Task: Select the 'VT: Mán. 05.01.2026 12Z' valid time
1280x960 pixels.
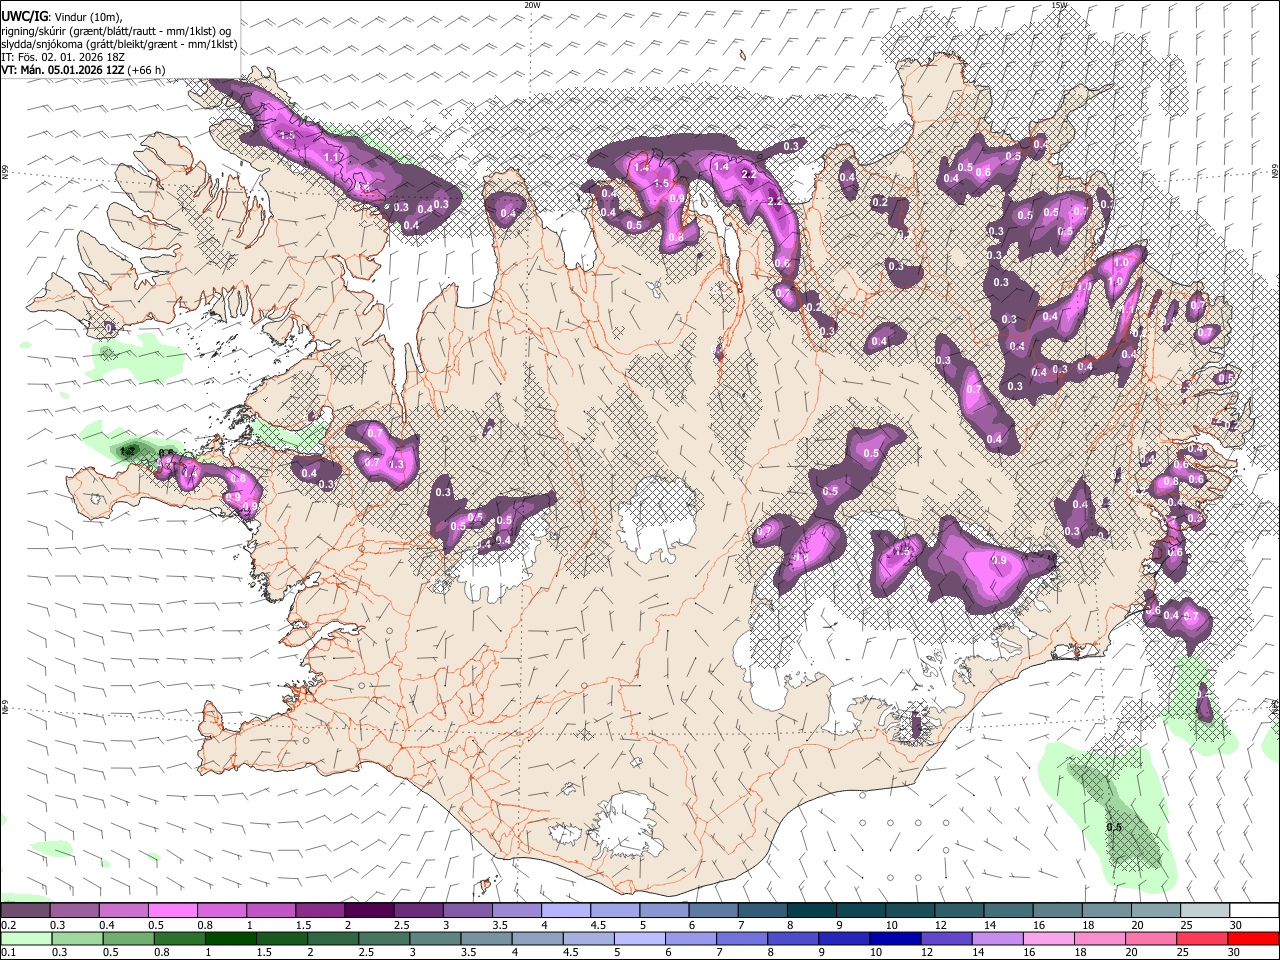Action: [63, 70]
